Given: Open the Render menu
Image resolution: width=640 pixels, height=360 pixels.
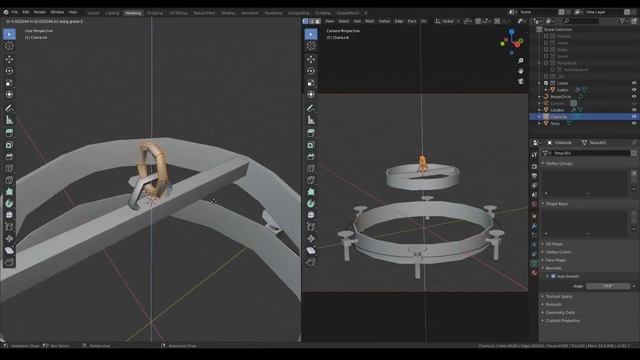Looking at the screenshot, I should pyautogui.click(x=40, y=12).
